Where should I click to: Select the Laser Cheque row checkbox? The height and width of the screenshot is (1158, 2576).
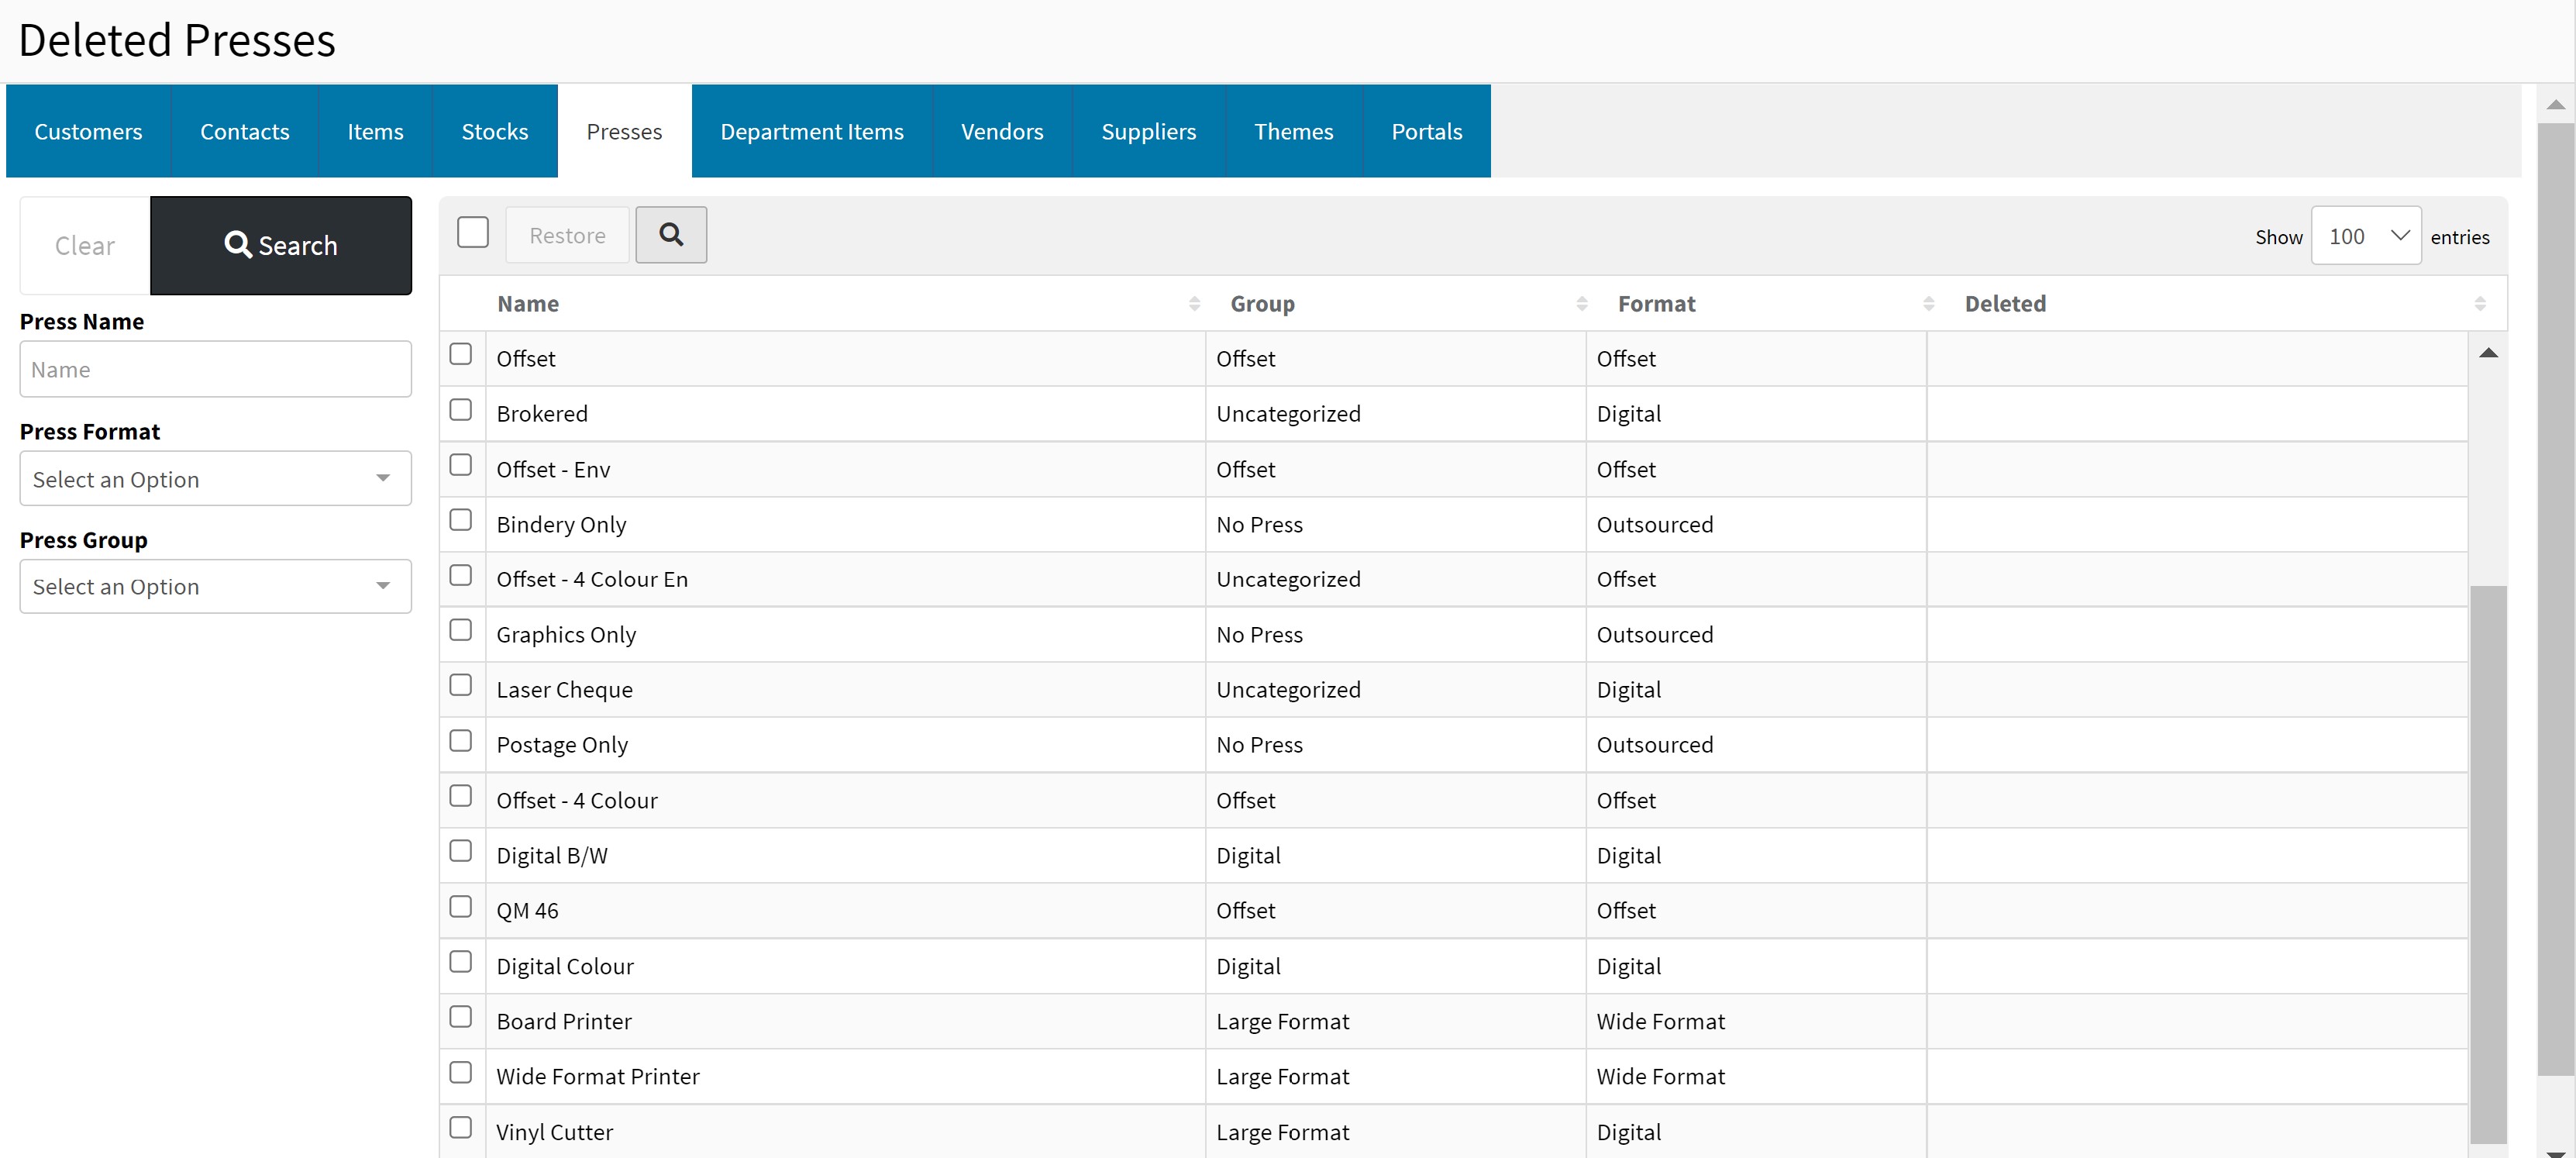coord(461,685)
